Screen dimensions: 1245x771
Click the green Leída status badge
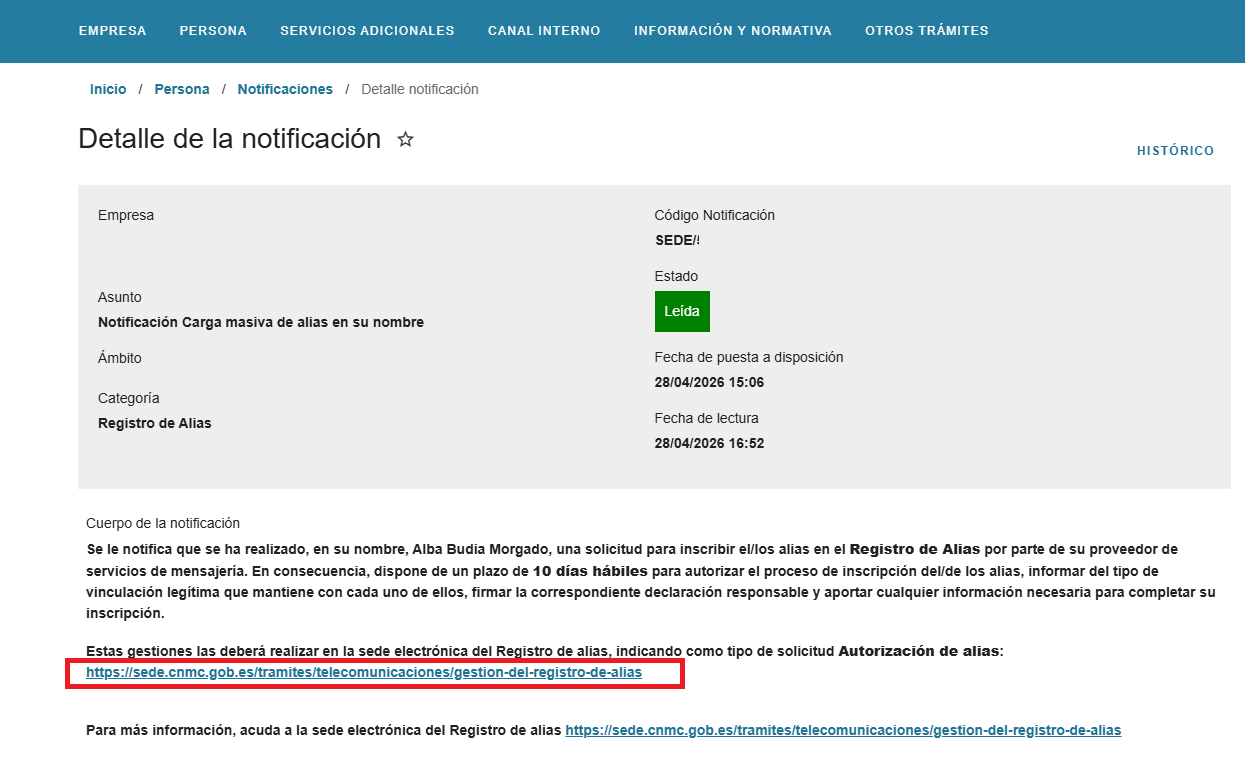[682, 311]
